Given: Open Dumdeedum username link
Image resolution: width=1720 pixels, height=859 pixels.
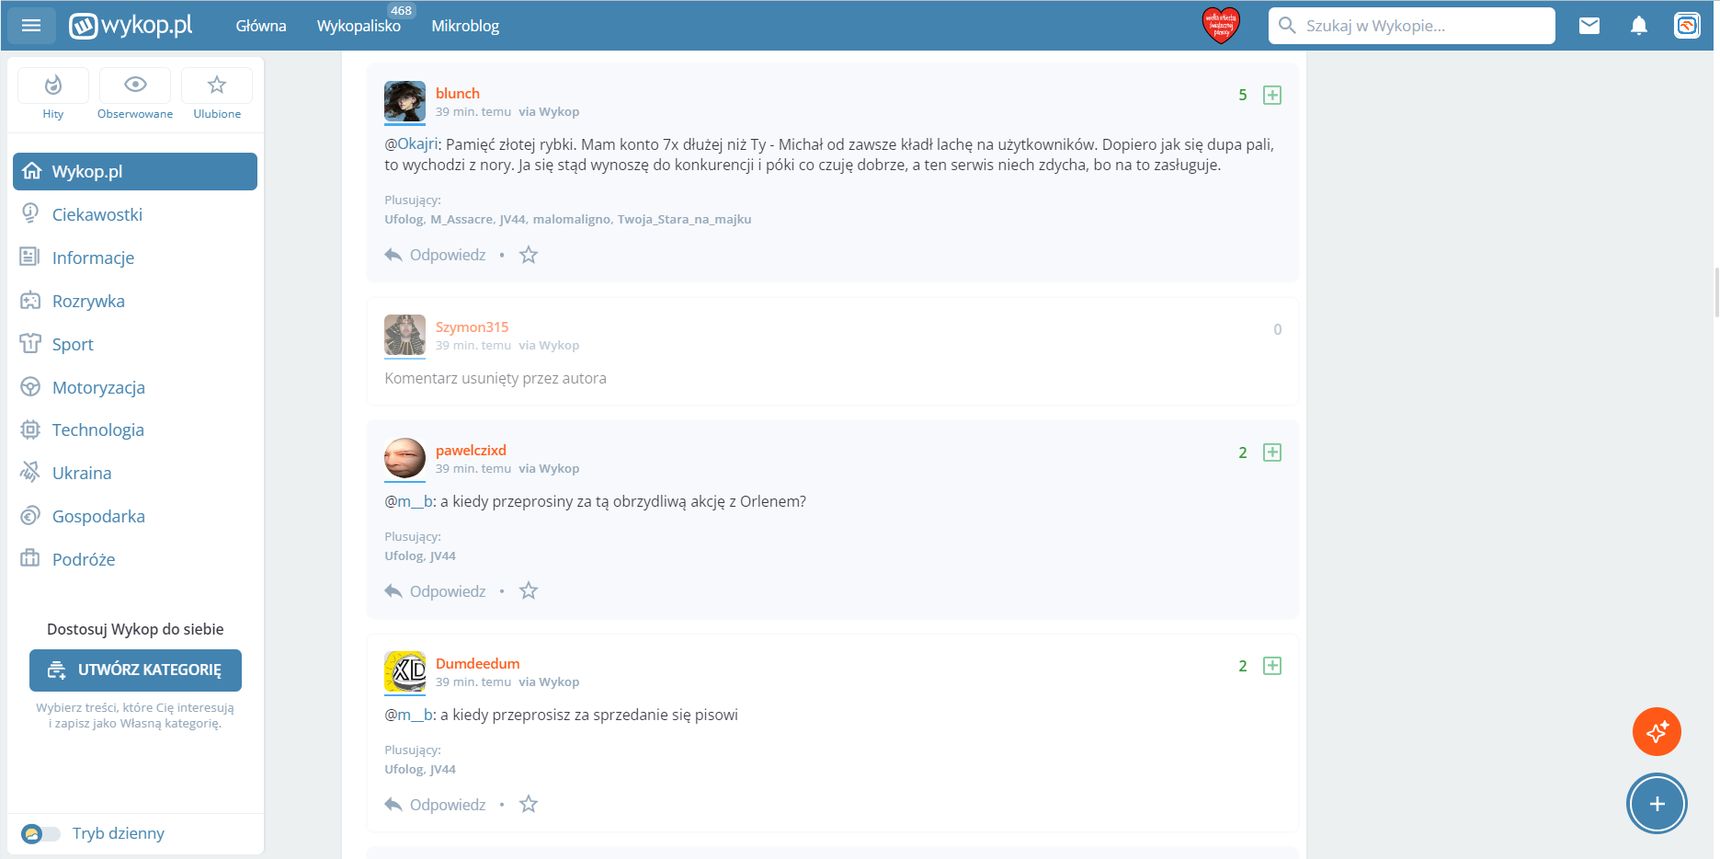Looking at the screenshot, I should point(477,663).
